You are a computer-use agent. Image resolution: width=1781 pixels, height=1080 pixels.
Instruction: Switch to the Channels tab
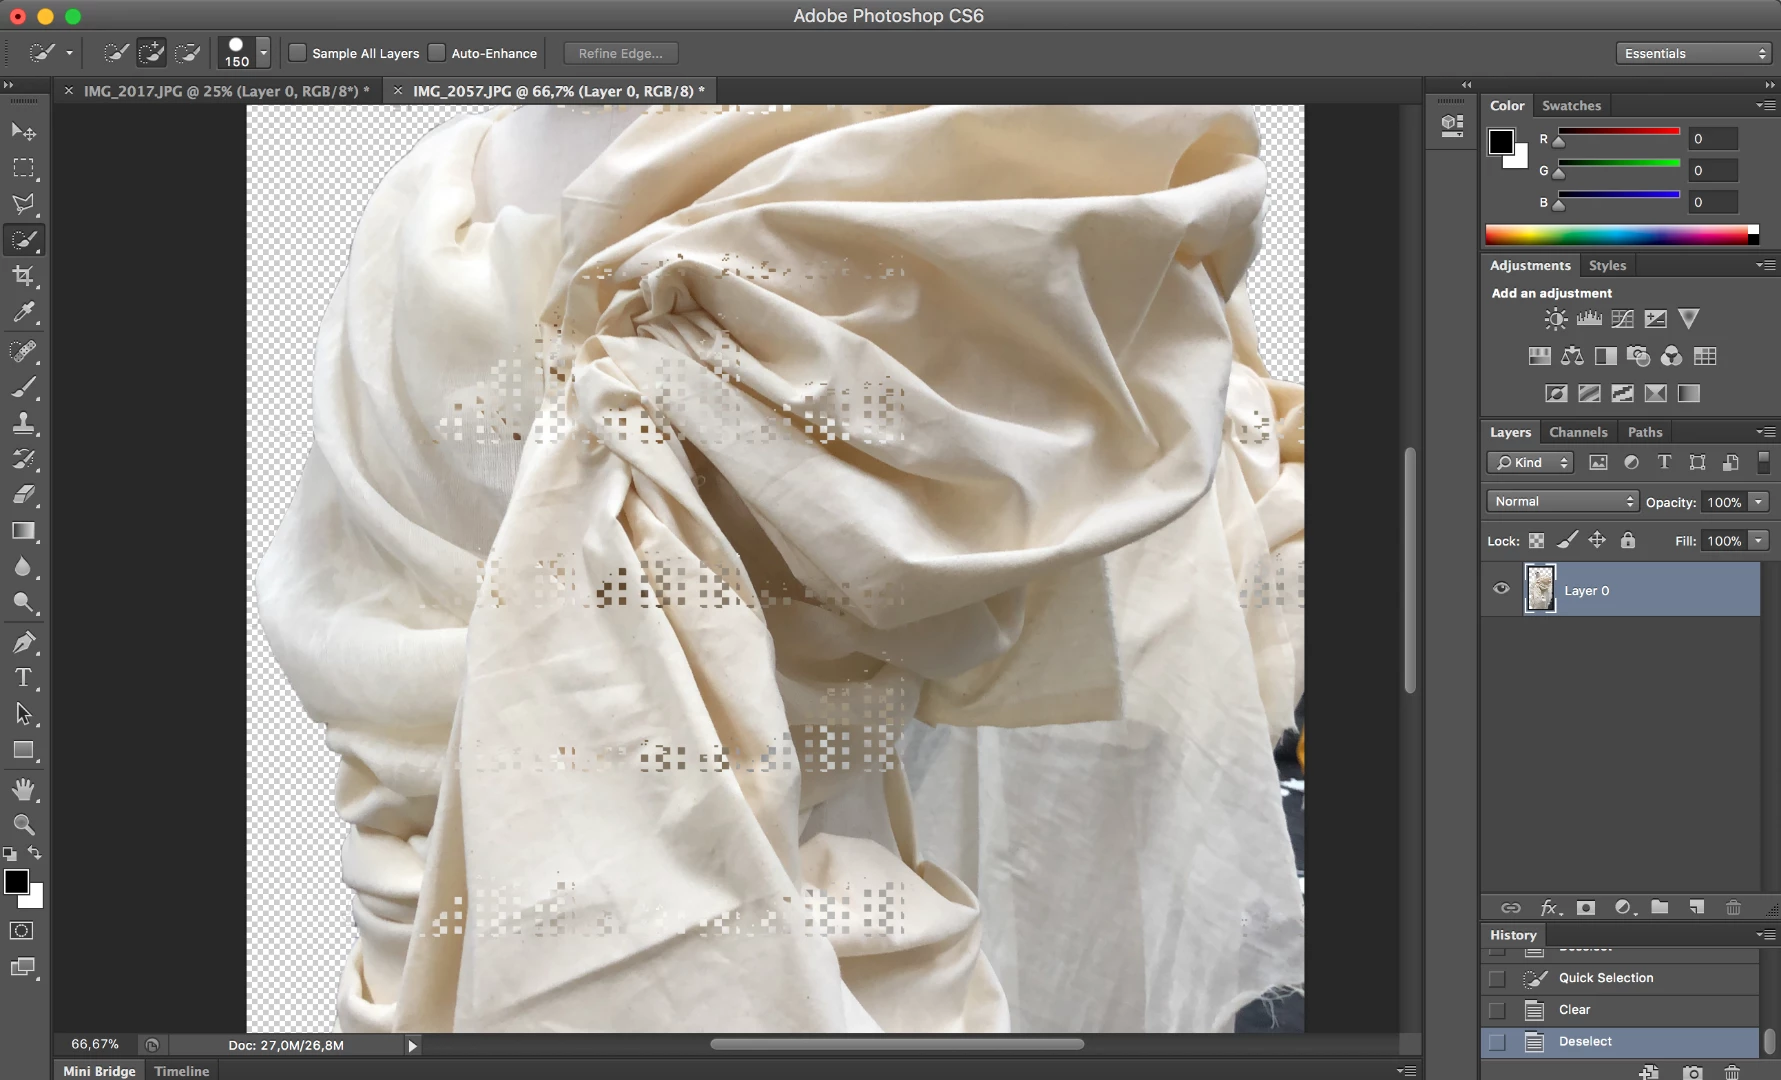[x=1578, y=432]
